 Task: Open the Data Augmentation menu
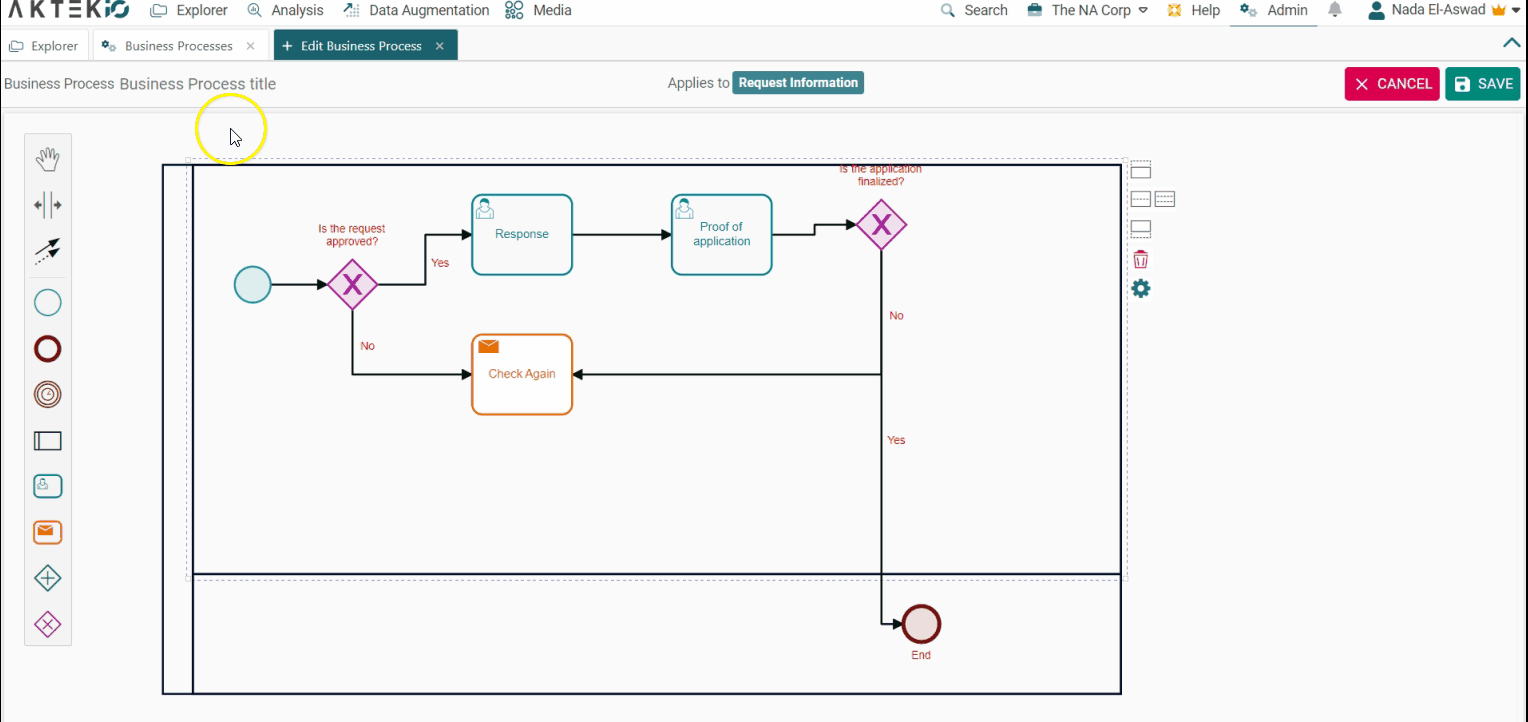(417, 10)
